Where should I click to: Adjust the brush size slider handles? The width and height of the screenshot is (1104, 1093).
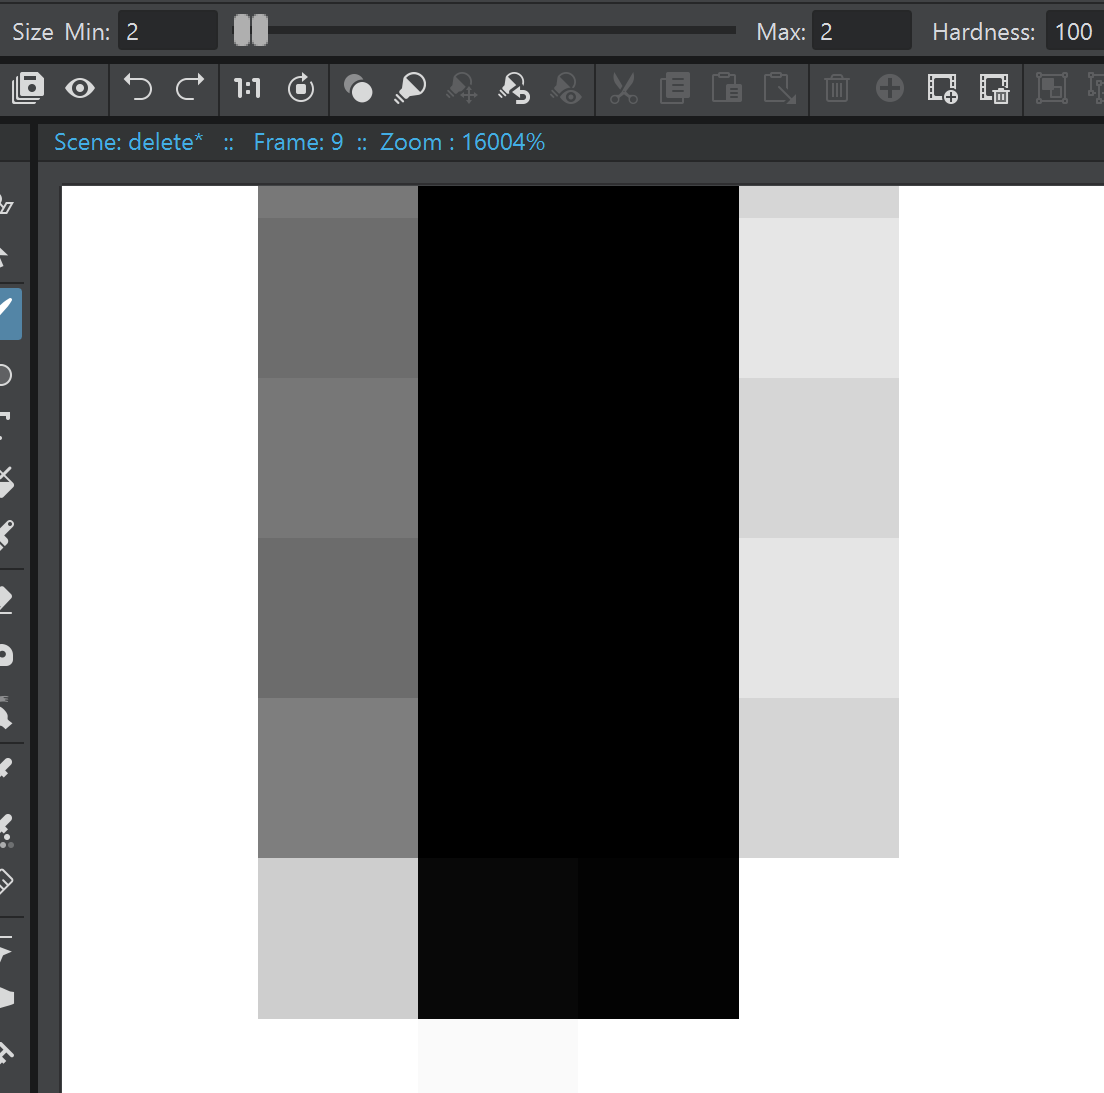click(248, 30)
